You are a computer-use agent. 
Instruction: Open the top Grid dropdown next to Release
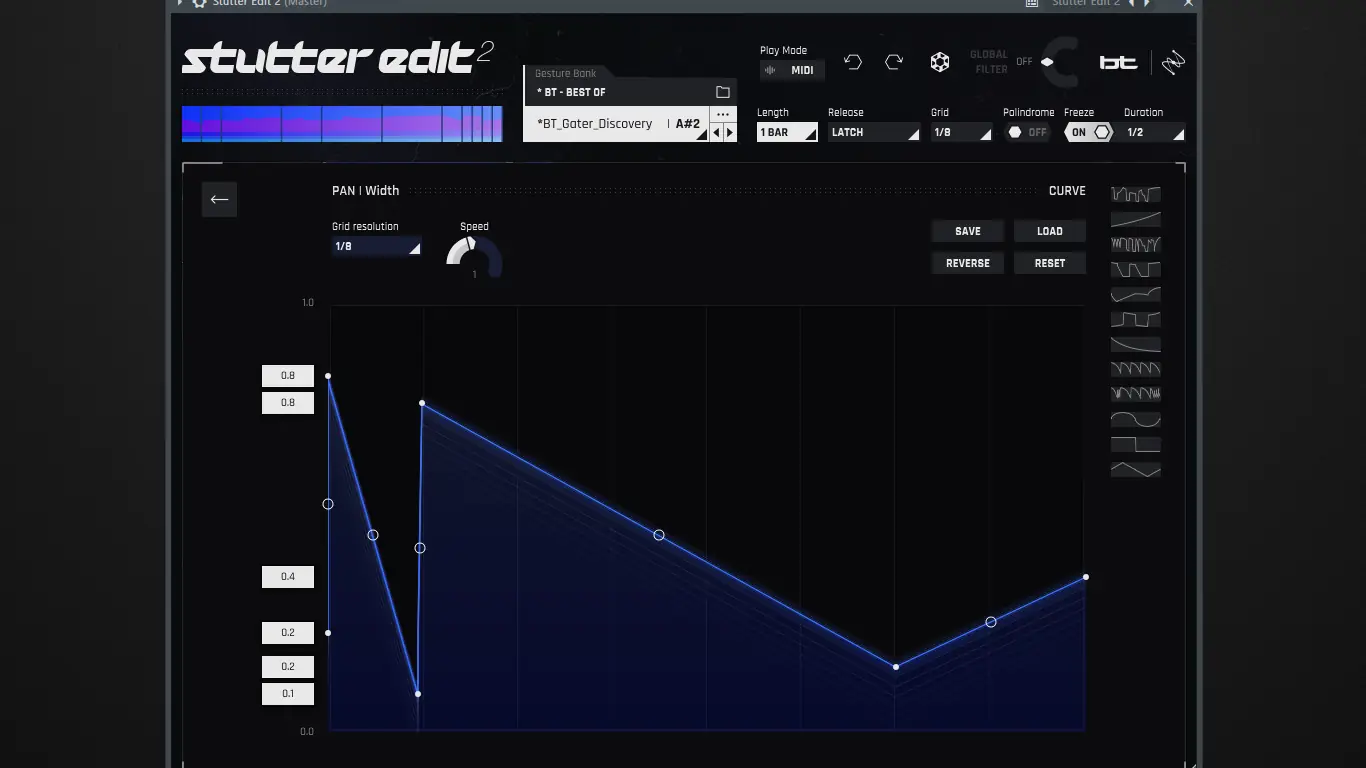pos(961,132)
